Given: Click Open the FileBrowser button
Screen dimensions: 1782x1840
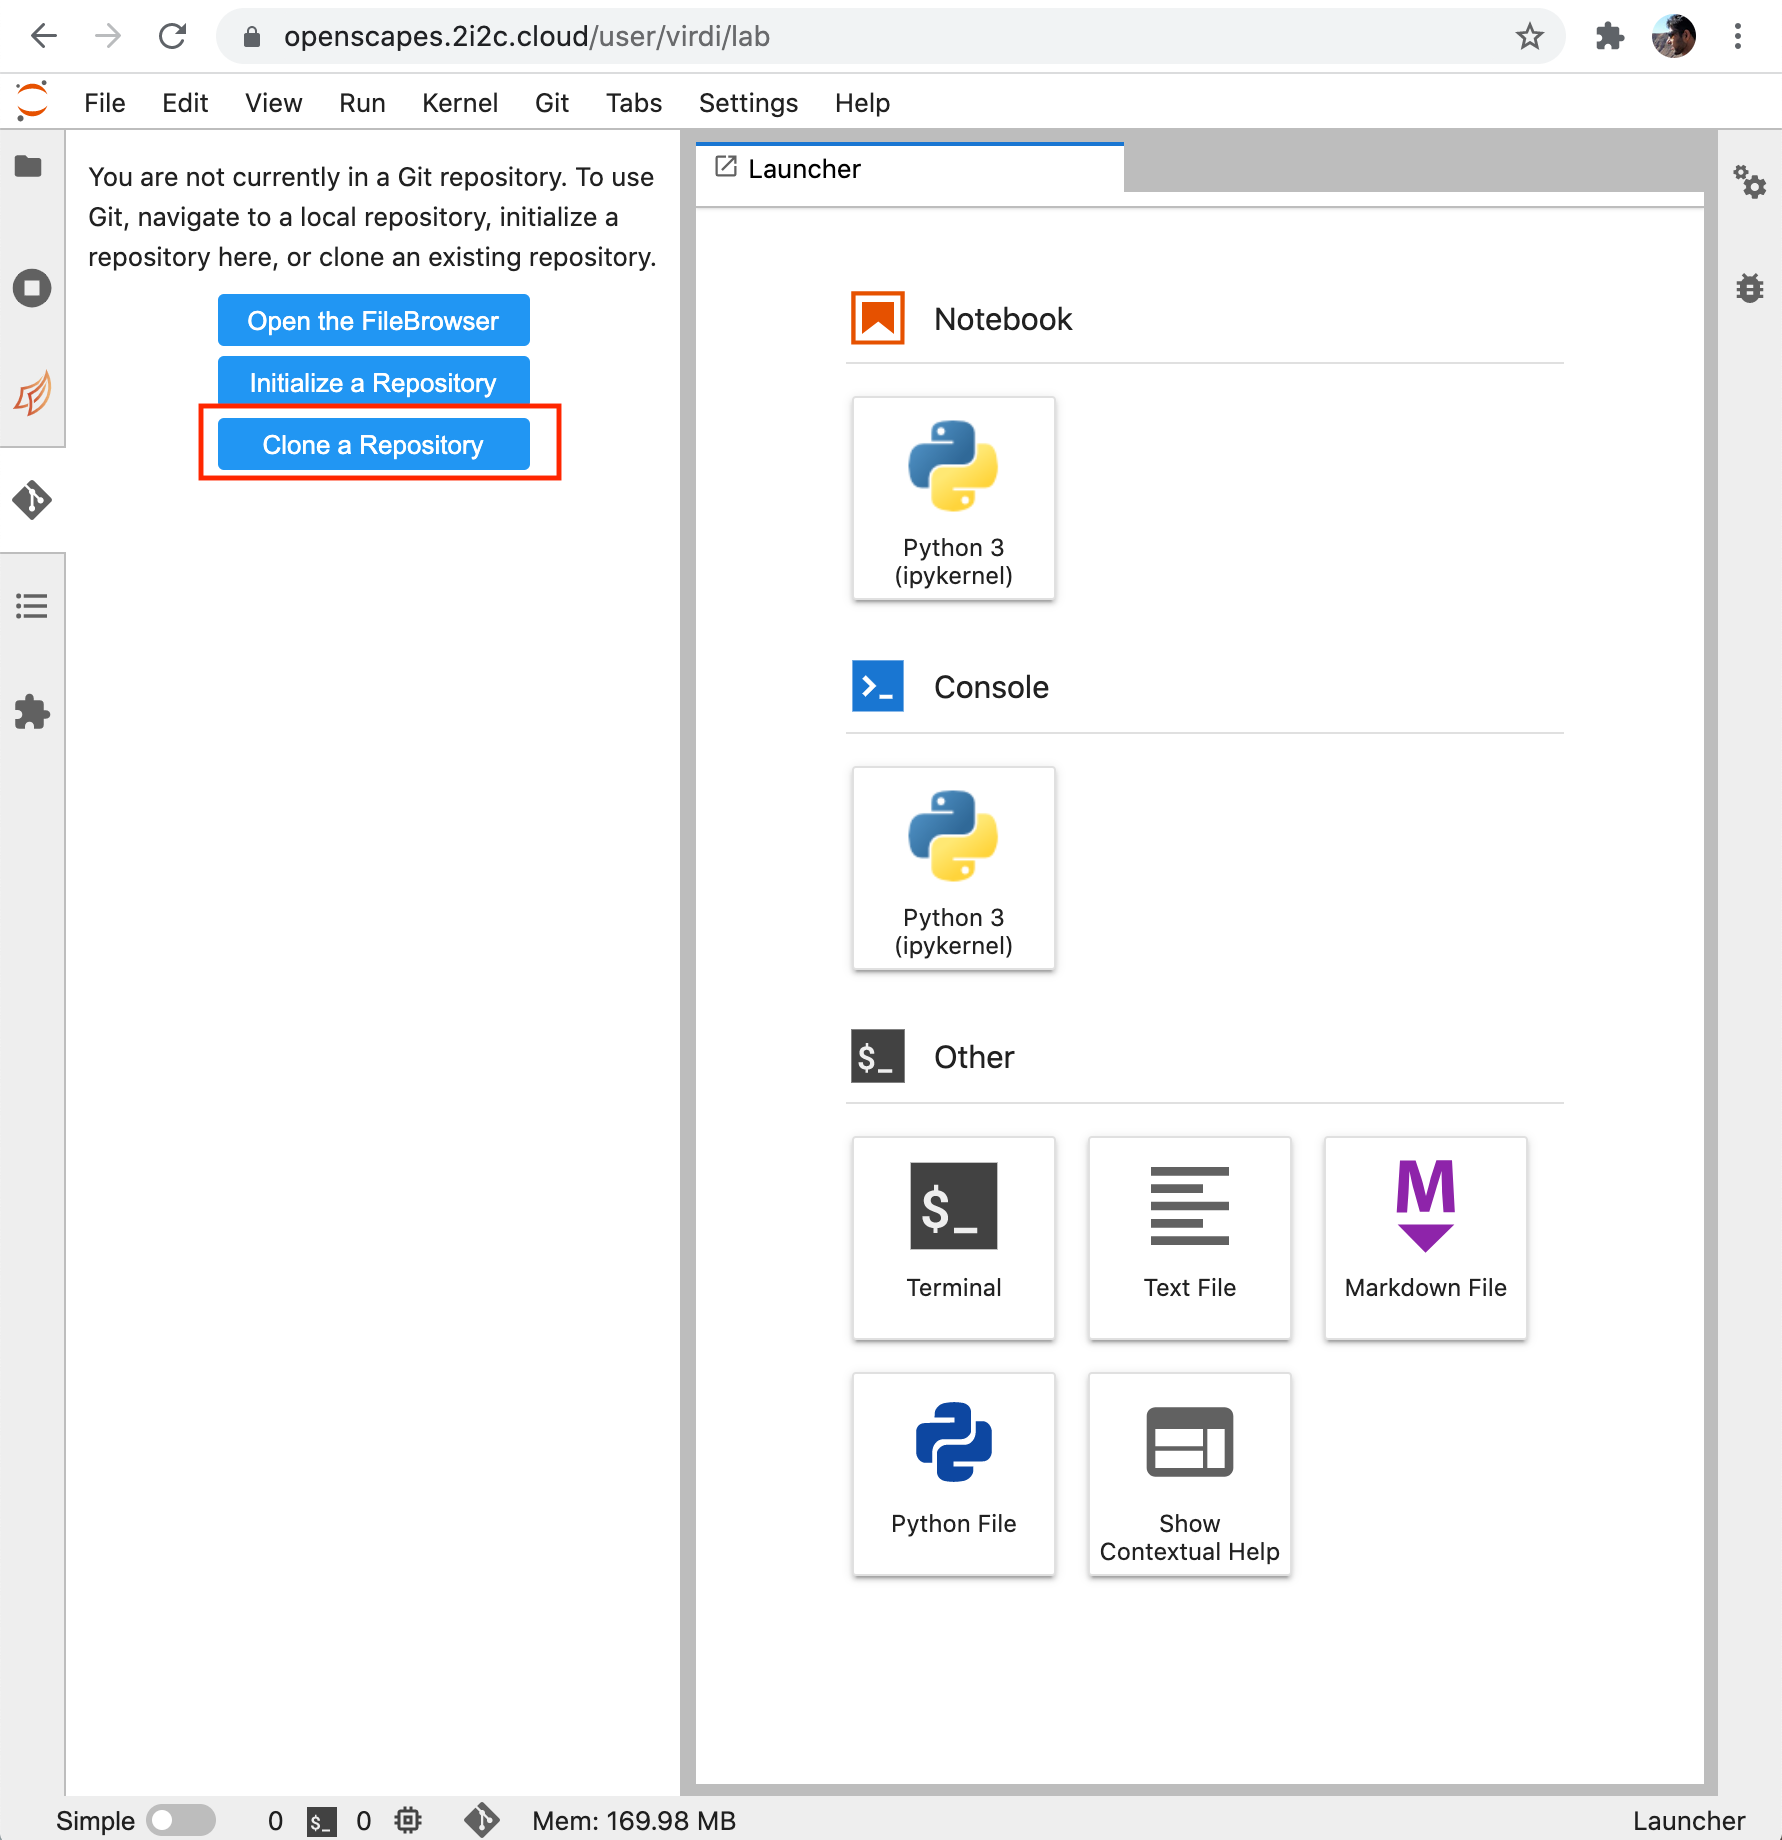Looking at the screenshot, I should click(x=373, y=320).
